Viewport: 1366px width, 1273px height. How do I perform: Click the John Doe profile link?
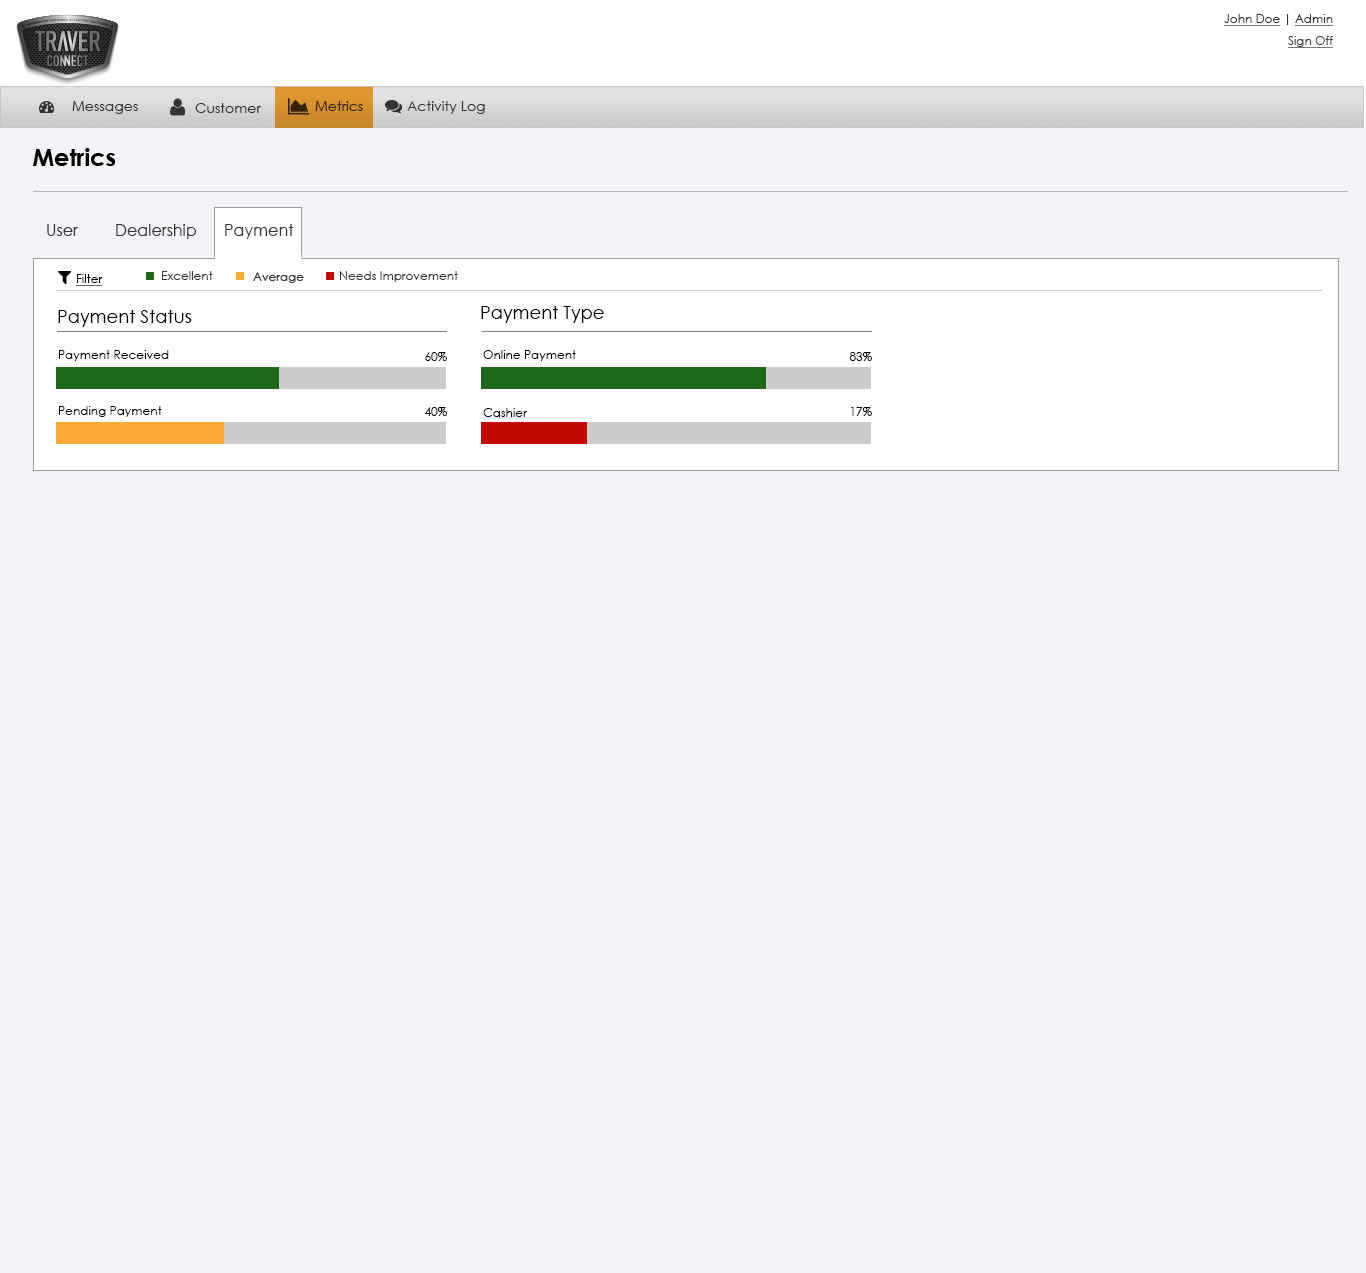pos(1251,19)
